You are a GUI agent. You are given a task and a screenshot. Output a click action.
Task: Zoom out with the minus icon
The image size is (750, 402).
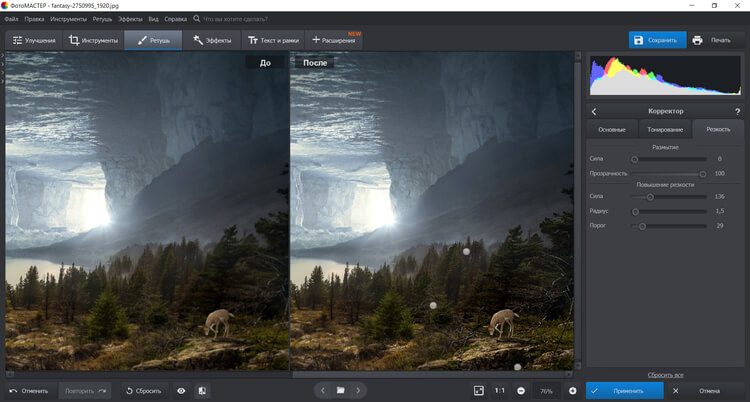[521, 390]
